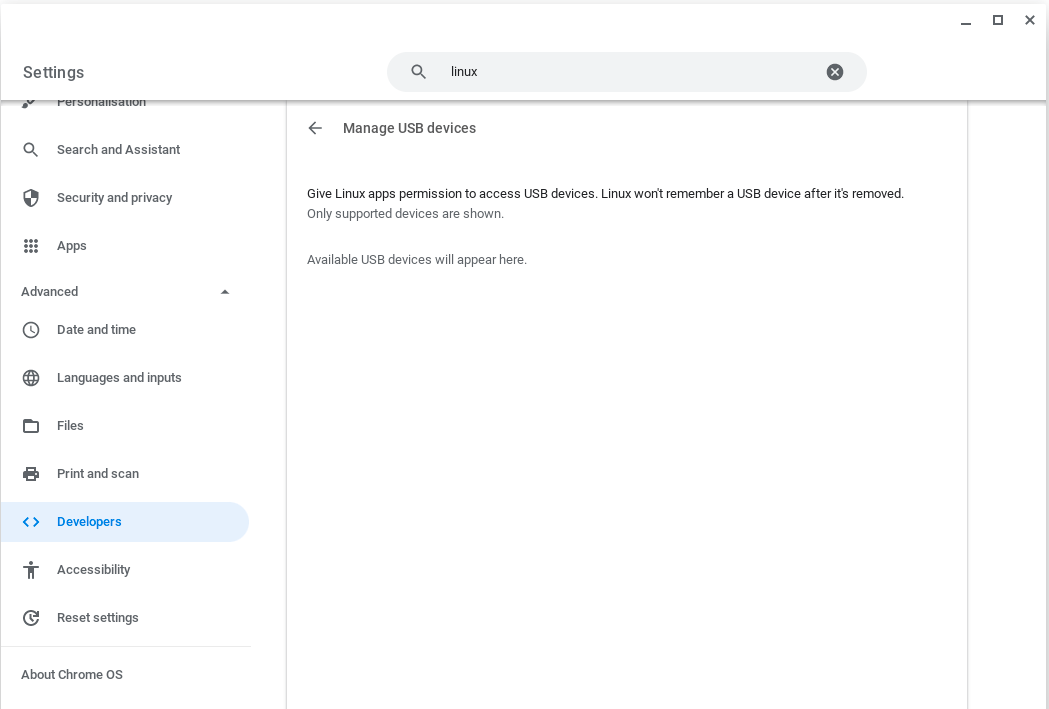Click the back arrow beside Manage USB devices
The width and height of the screenshot is (1049, 709).
tap(315, 128)
